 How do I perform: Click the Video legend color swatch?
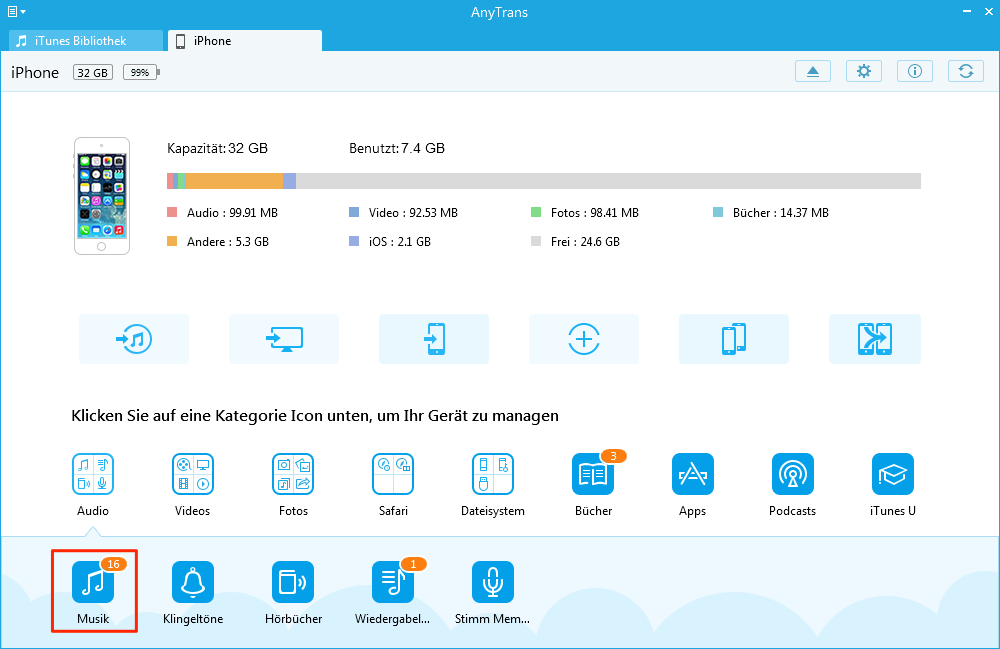[354, 212]
